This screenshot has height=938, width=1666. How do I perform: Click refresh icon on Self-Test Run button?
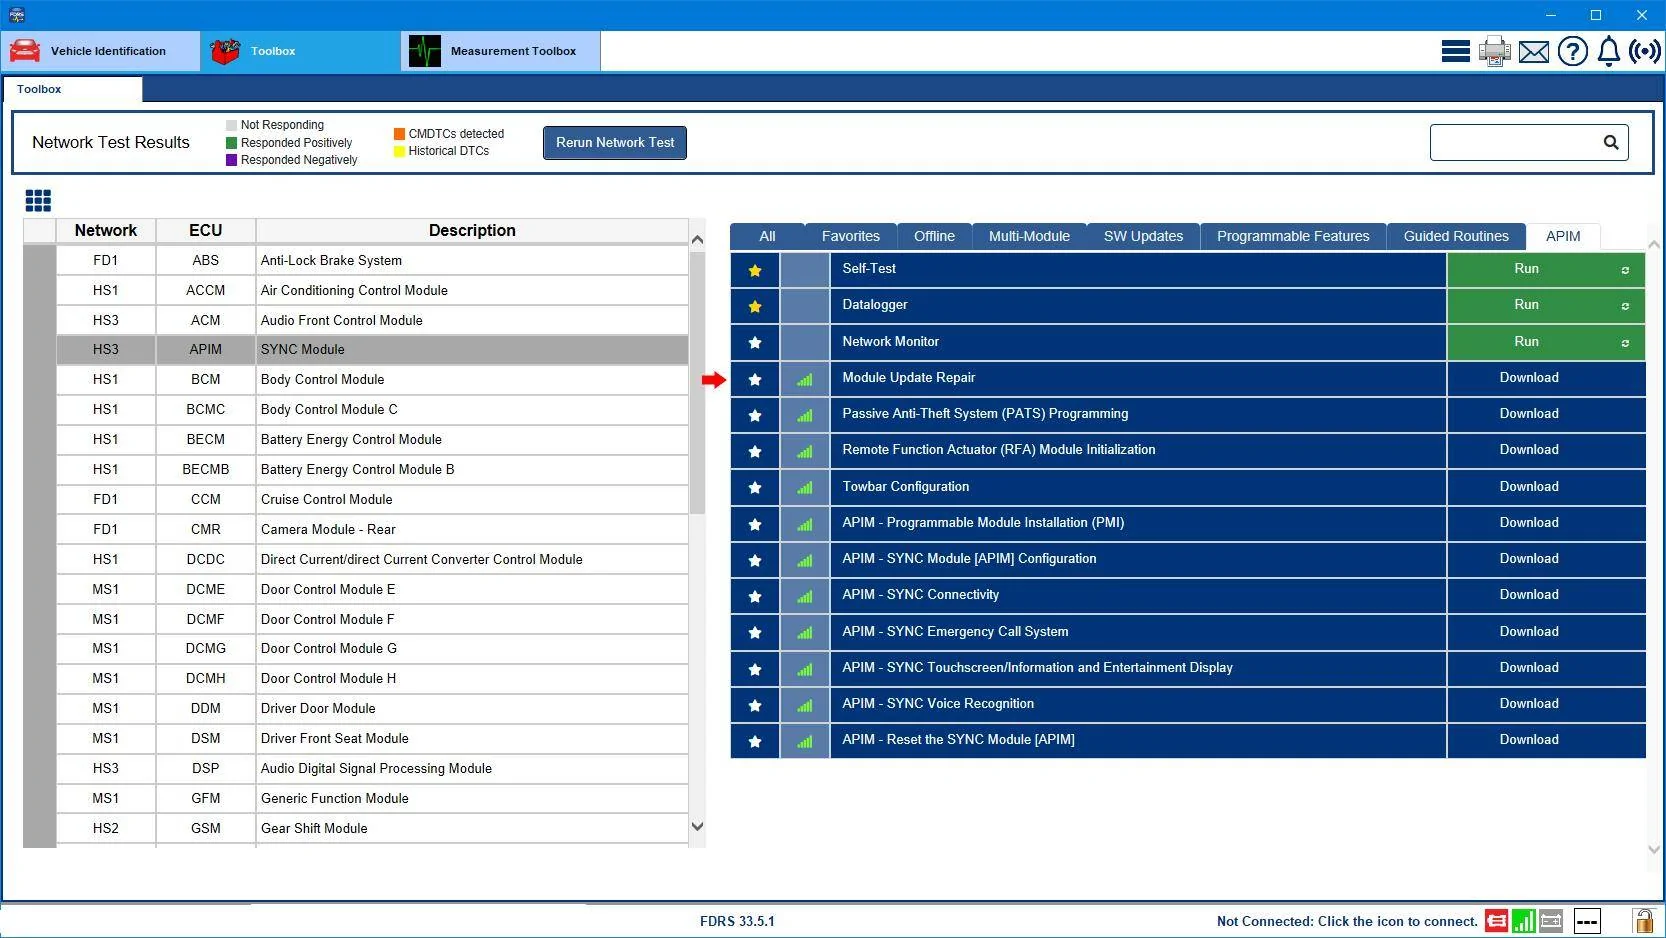[x=1625, y=270]
